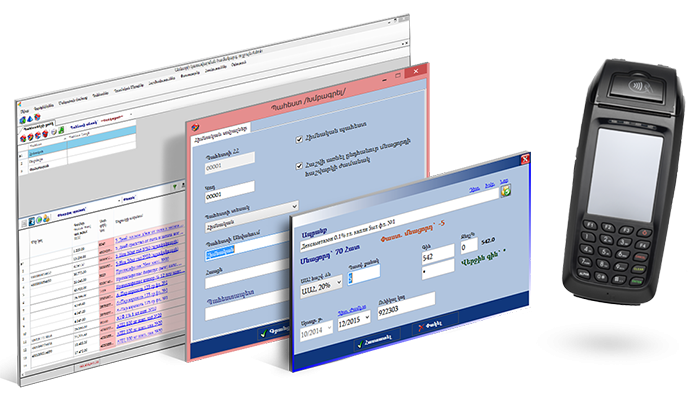The height and width of the screenshot is (400, 688).
Task: Toggle the lower two-line checkbox in the red dialog
Action: 299,166
